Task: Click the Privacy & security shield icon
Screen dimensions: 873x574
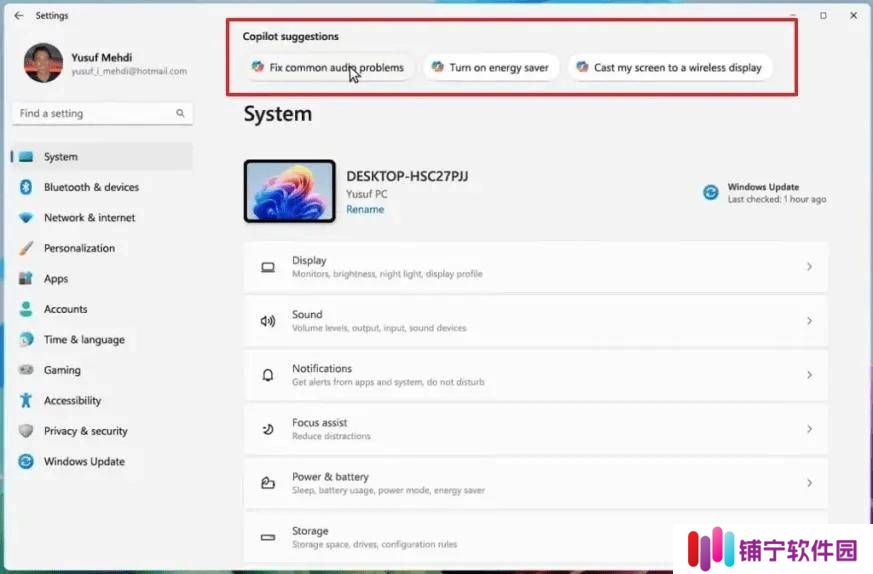Action: (x=26, y=431)
